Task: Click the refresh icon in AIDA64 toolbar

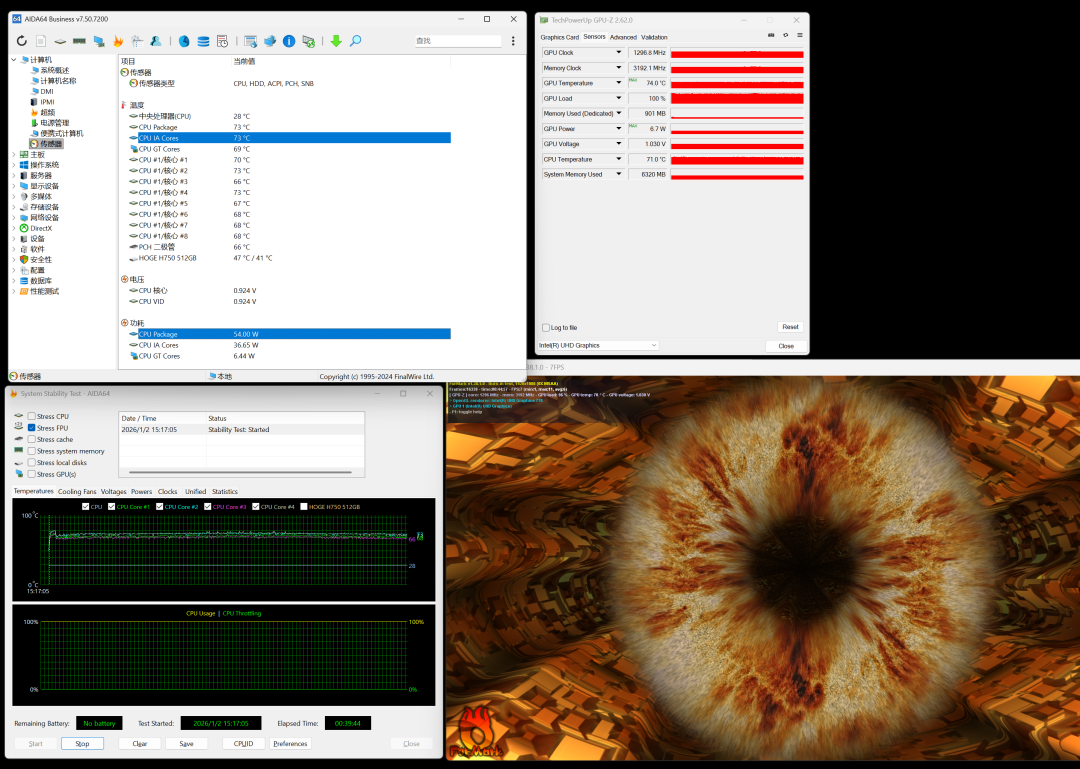Action: coord(22,41)
